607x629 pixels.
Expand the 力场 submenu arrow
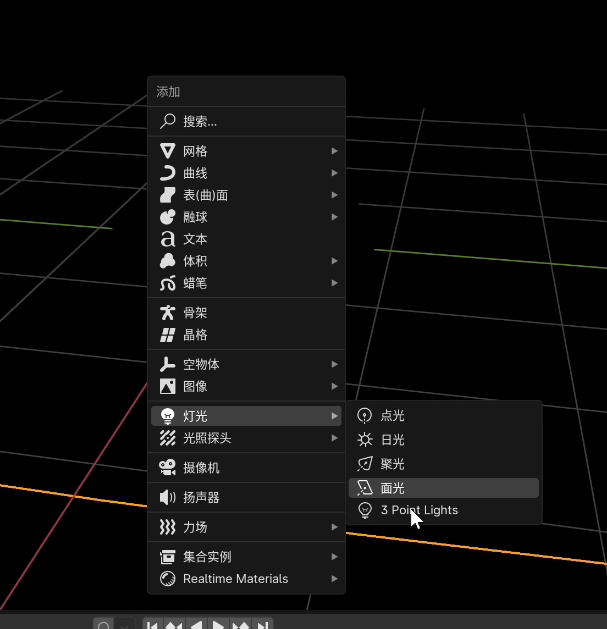point(334,527)
